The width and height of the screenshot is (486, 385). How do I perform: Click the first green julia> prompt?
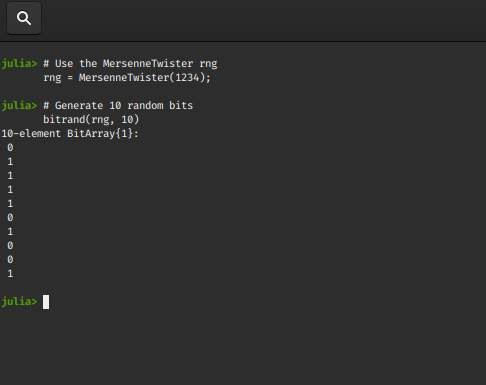[19, 63]
